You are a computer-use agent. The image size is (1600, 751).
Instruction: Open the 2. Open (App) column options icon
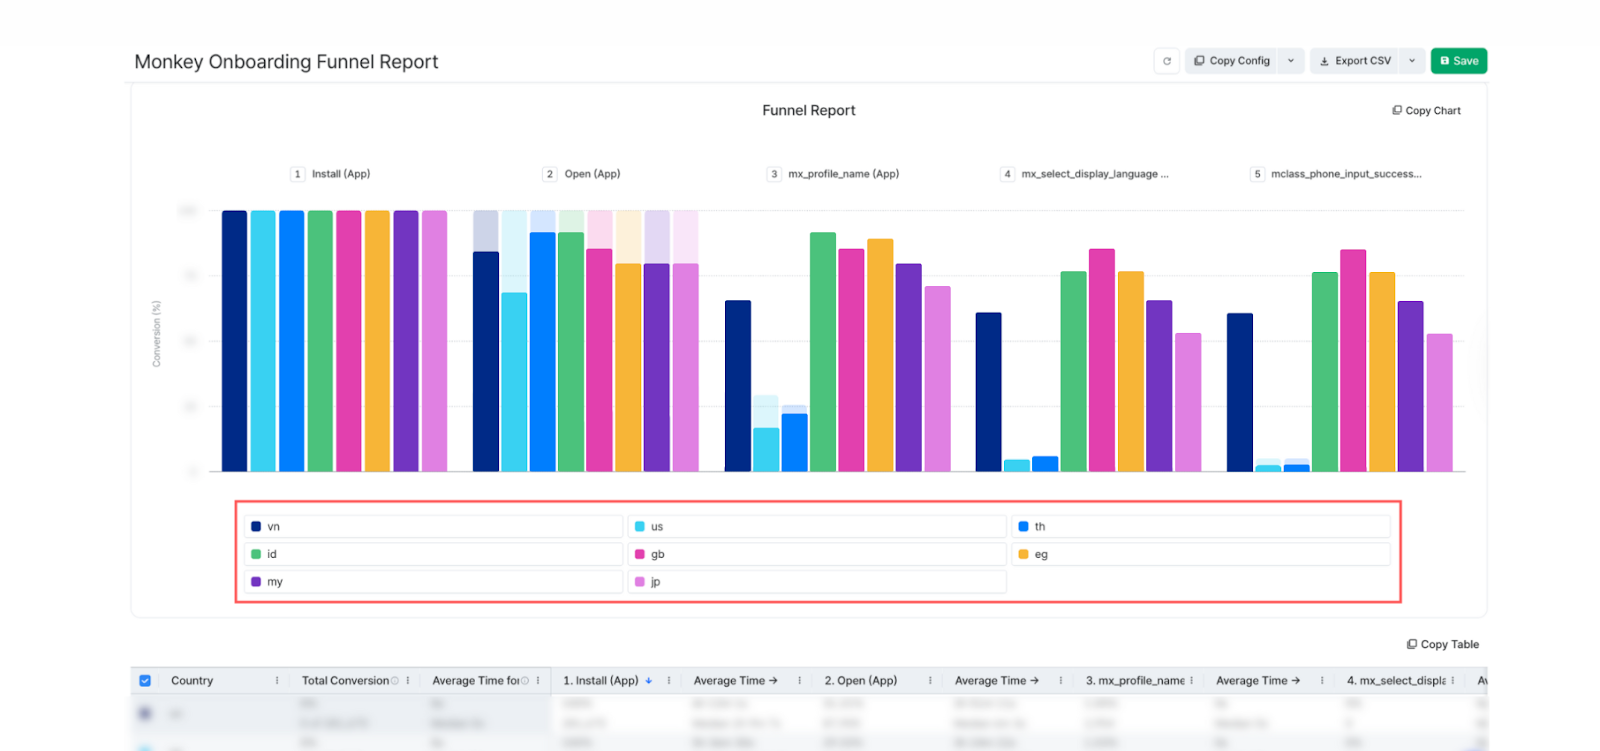tap(930, 681)
